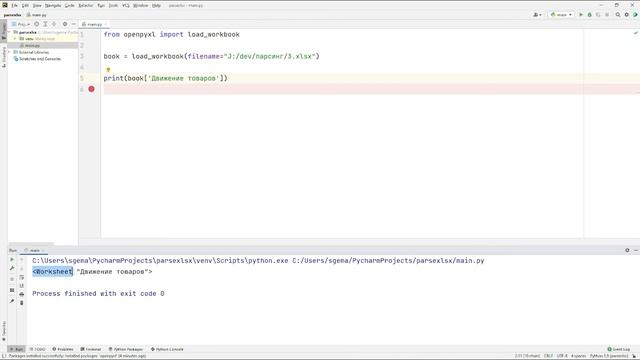This screenshot has width=640, height=360.
Task: Open the Code menu
Action: 69,5
